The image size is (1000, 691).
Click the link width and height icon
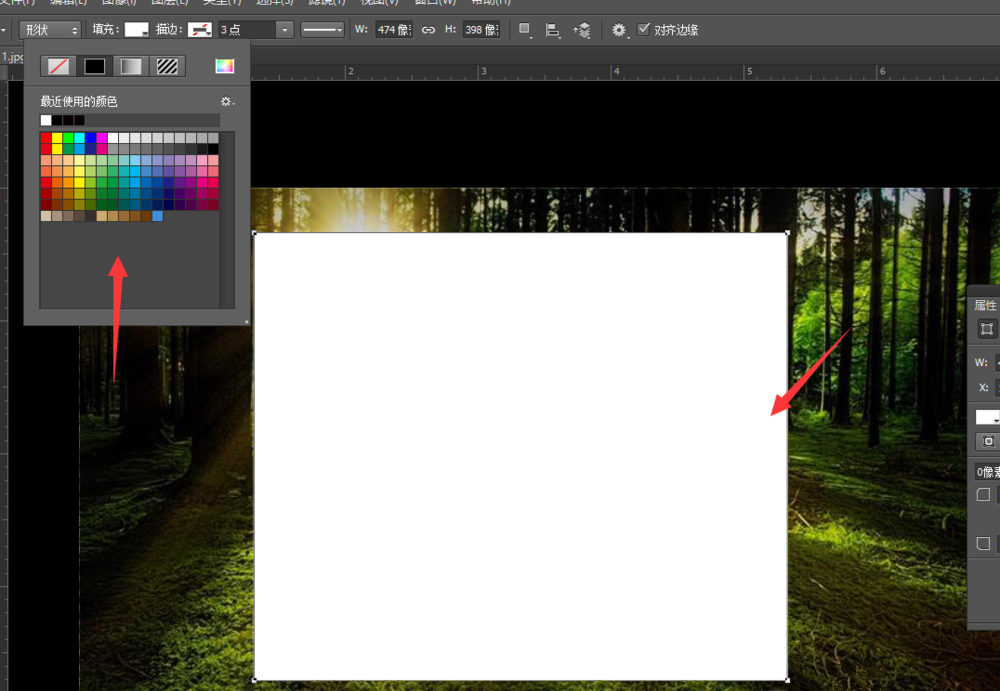428,30
